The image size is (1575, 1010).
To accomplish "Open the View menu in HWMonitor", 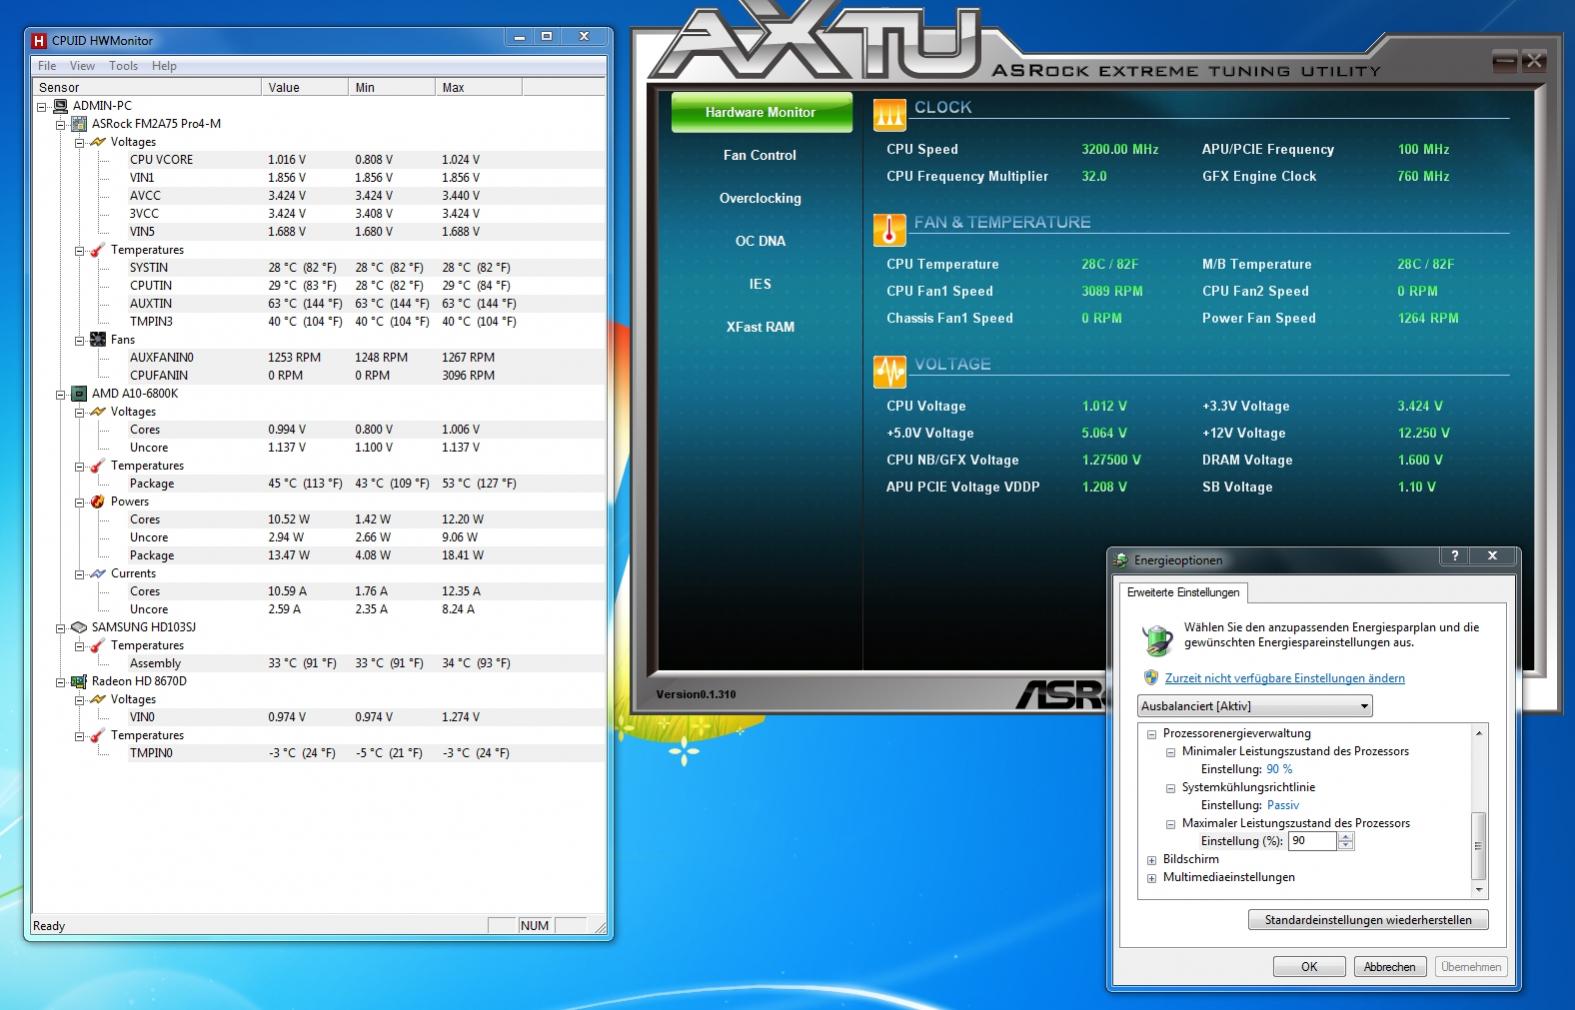I will tap(82, 66).
